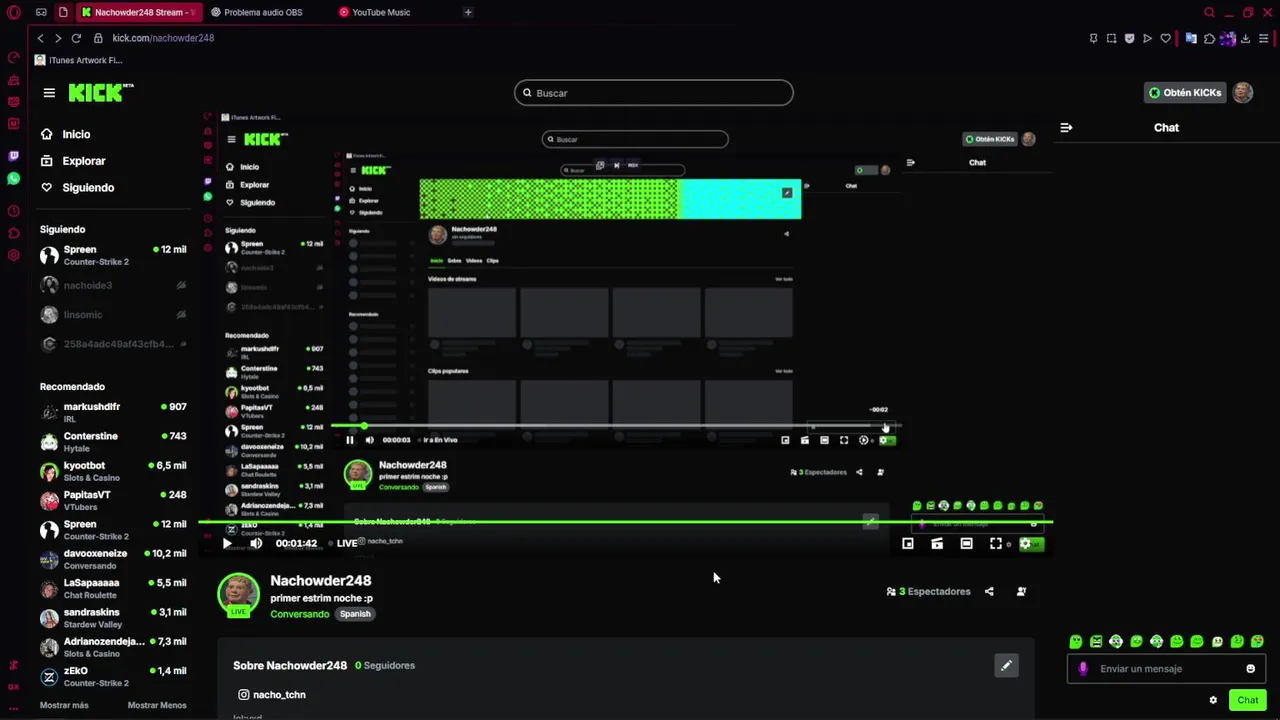Edit the Sobre Nachowder248 section
The width and height of the screenshot is (1280, 720).
click(x=1006, y=665)
